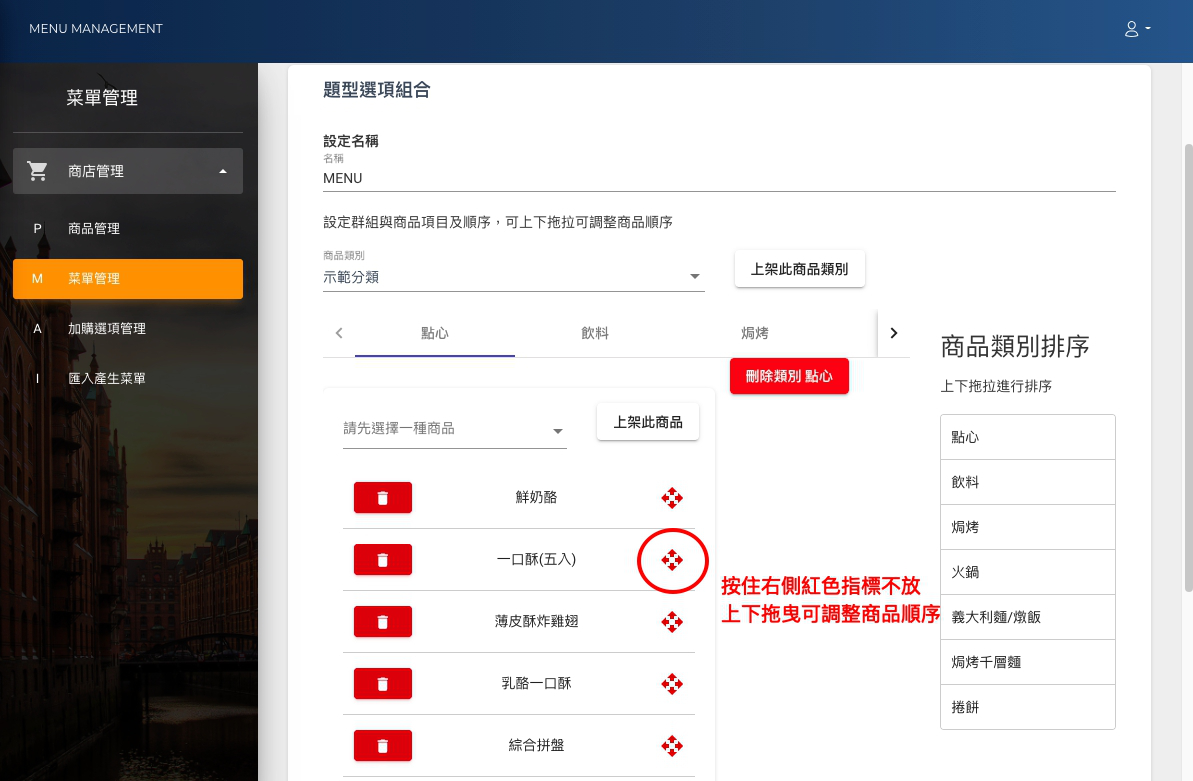The image size is (1193, 781).
Task: Delete the 鮮奶酪 item with trash button
Action: (383, 498)
